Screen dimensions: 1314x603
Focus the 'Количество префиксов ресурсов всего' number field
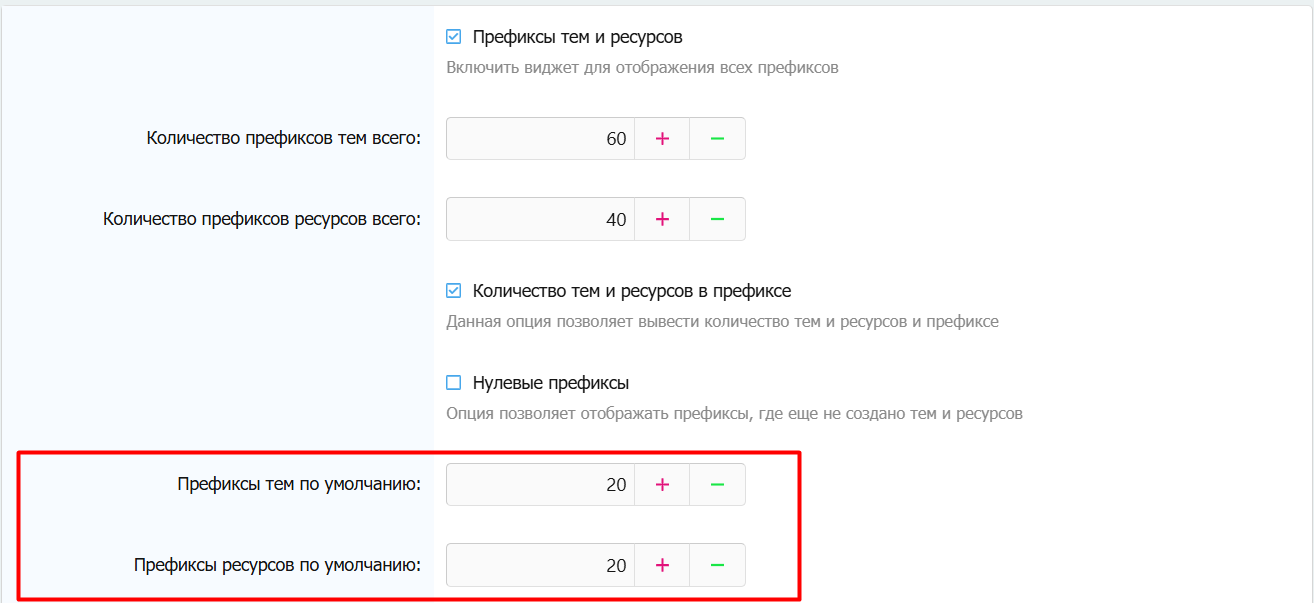[540, 219]
